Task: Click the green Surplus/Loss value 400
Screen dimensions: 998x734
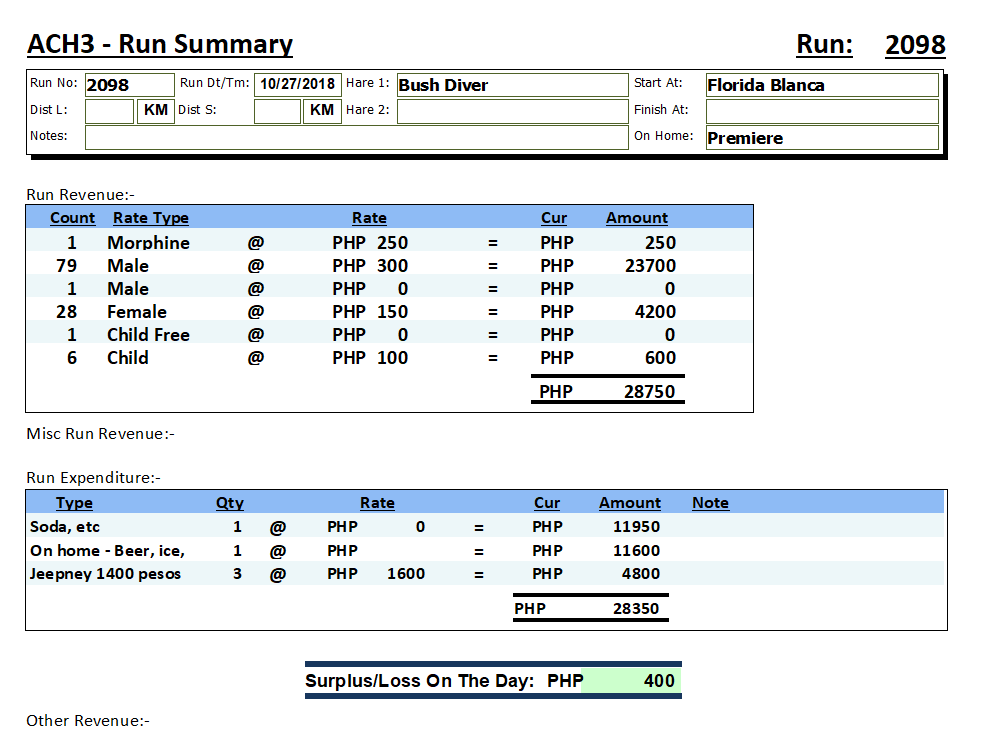Action: tap(630, 681)
